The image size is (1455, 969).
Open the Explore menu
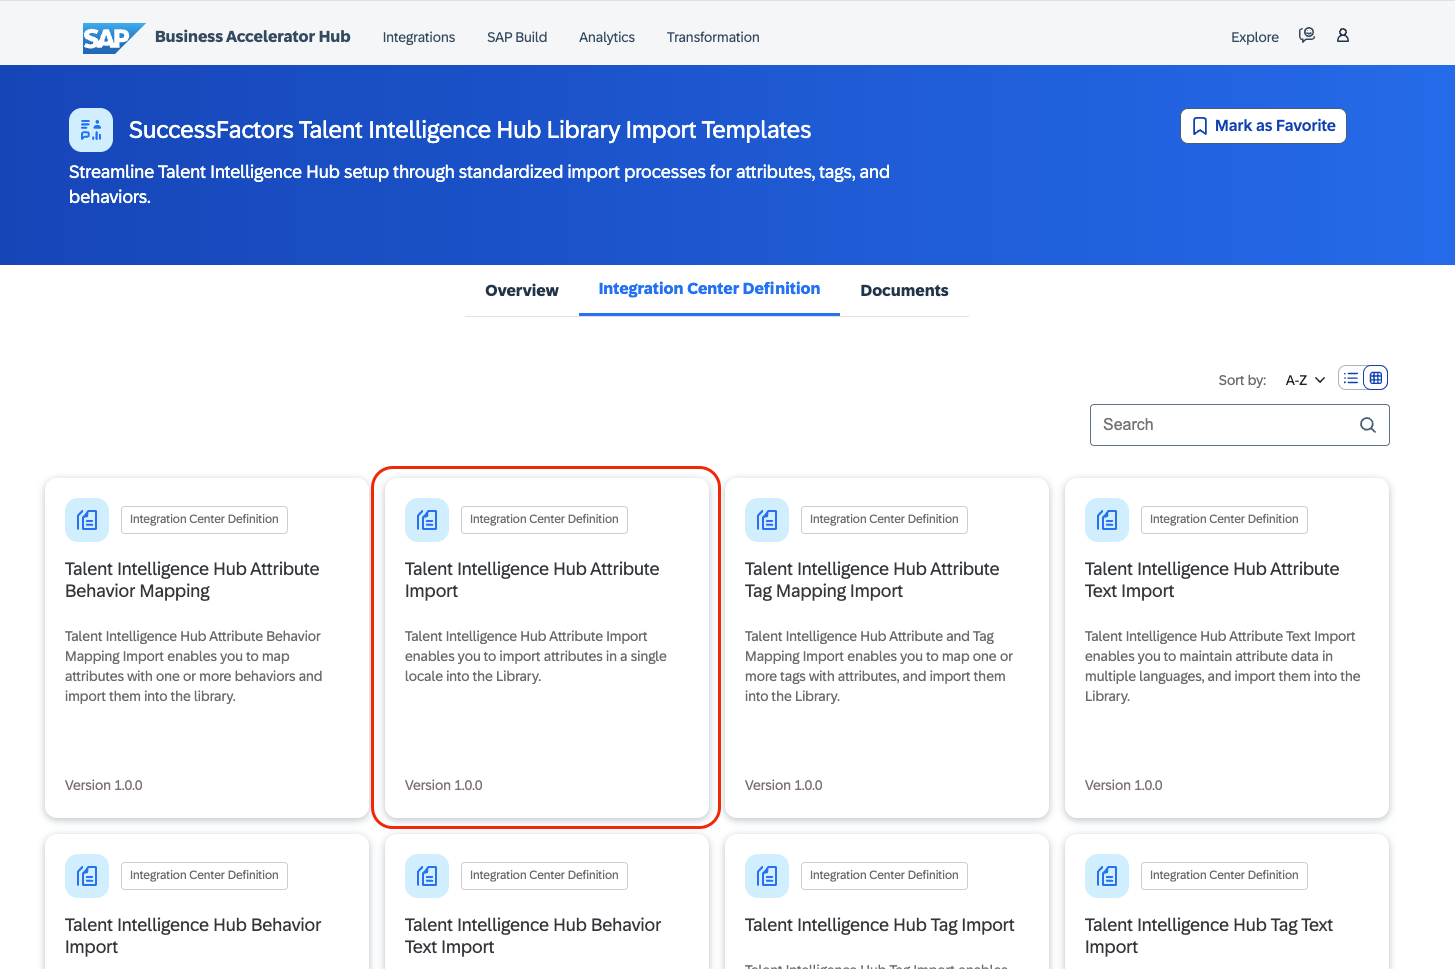(x=1255, y=38)
